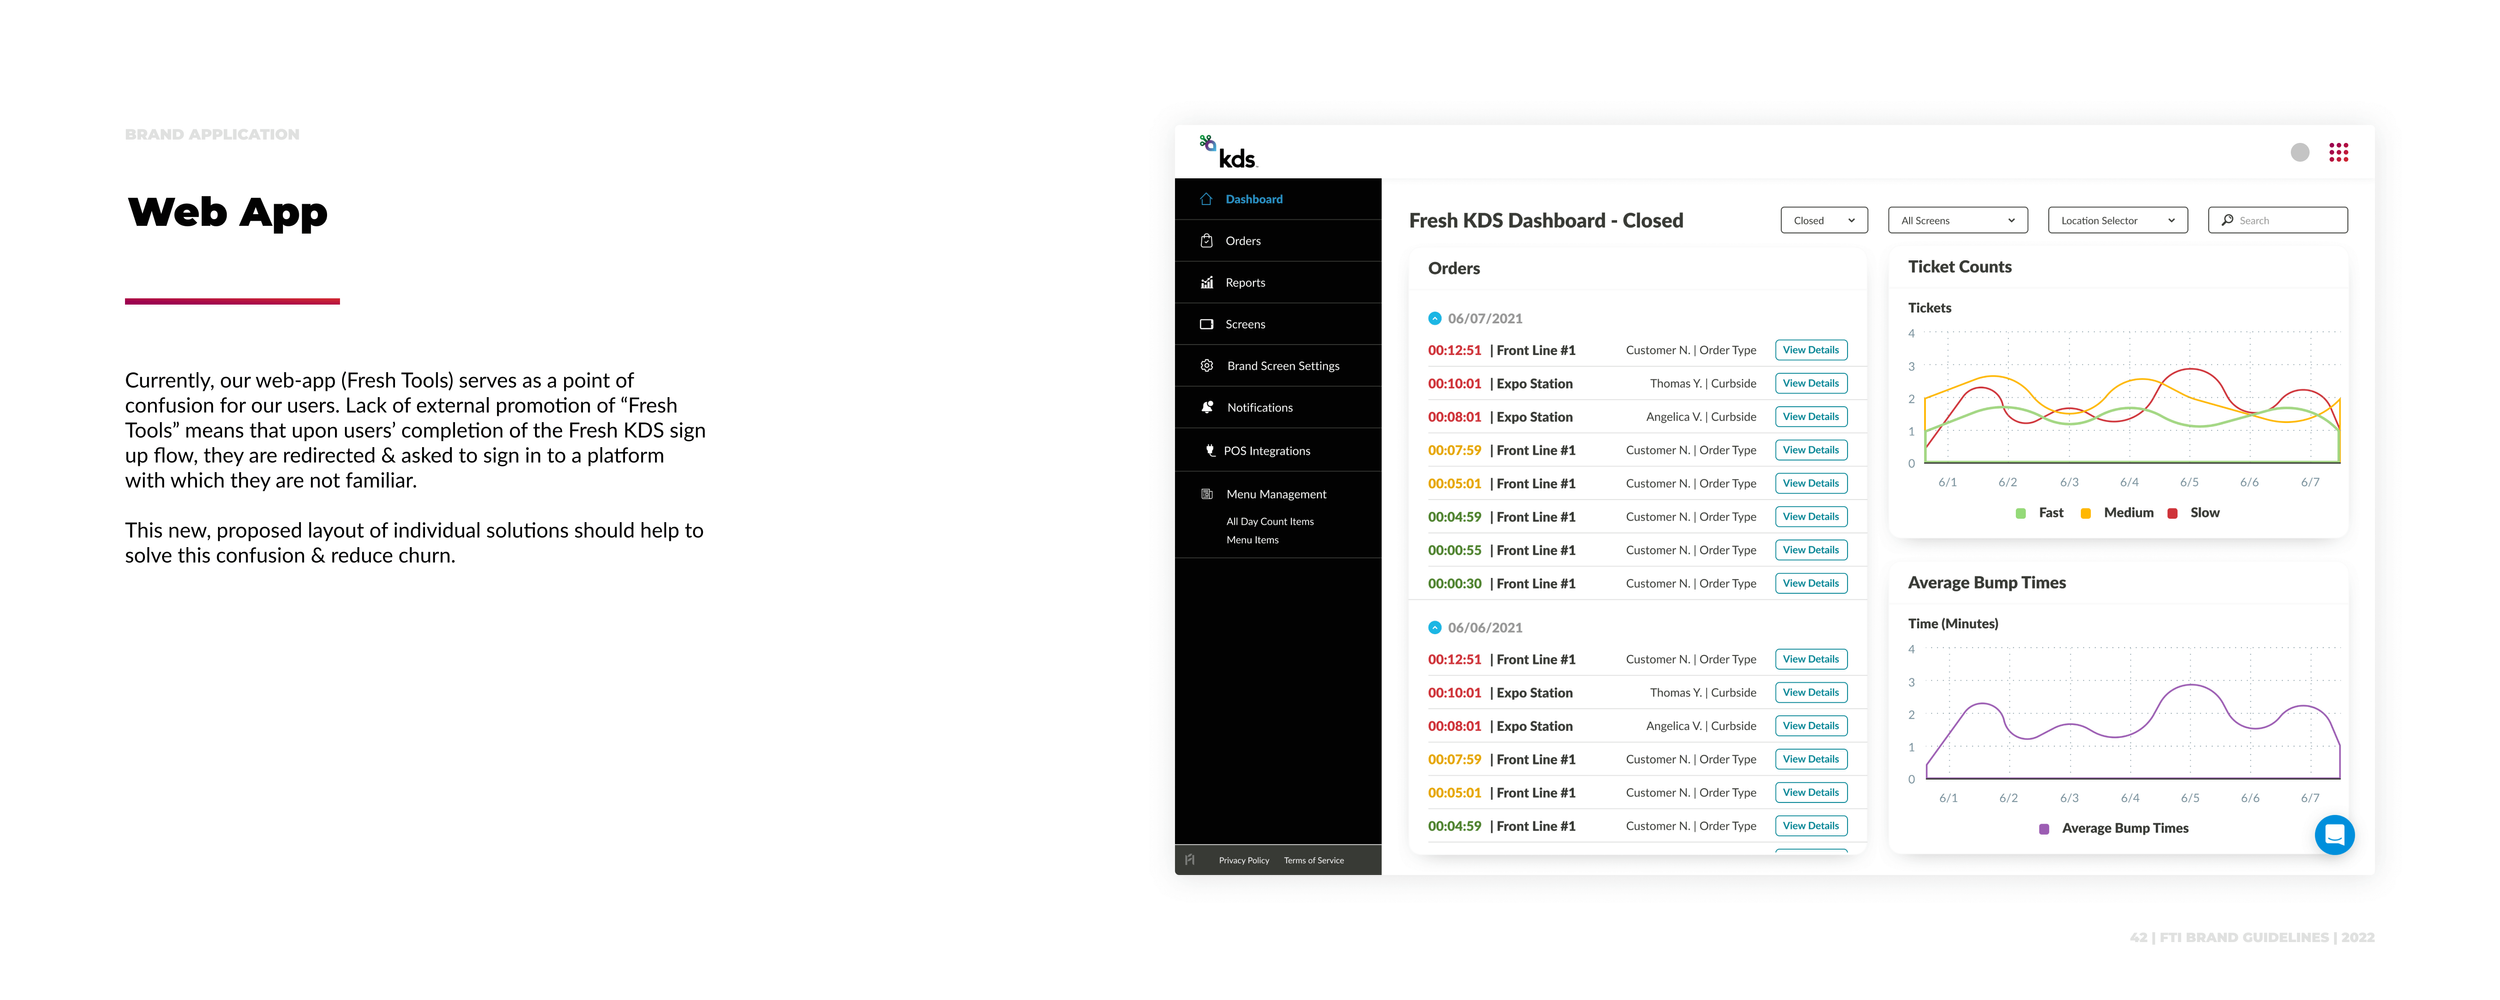Click the flag icon in sidebar footer

(x=1190, y=860)
